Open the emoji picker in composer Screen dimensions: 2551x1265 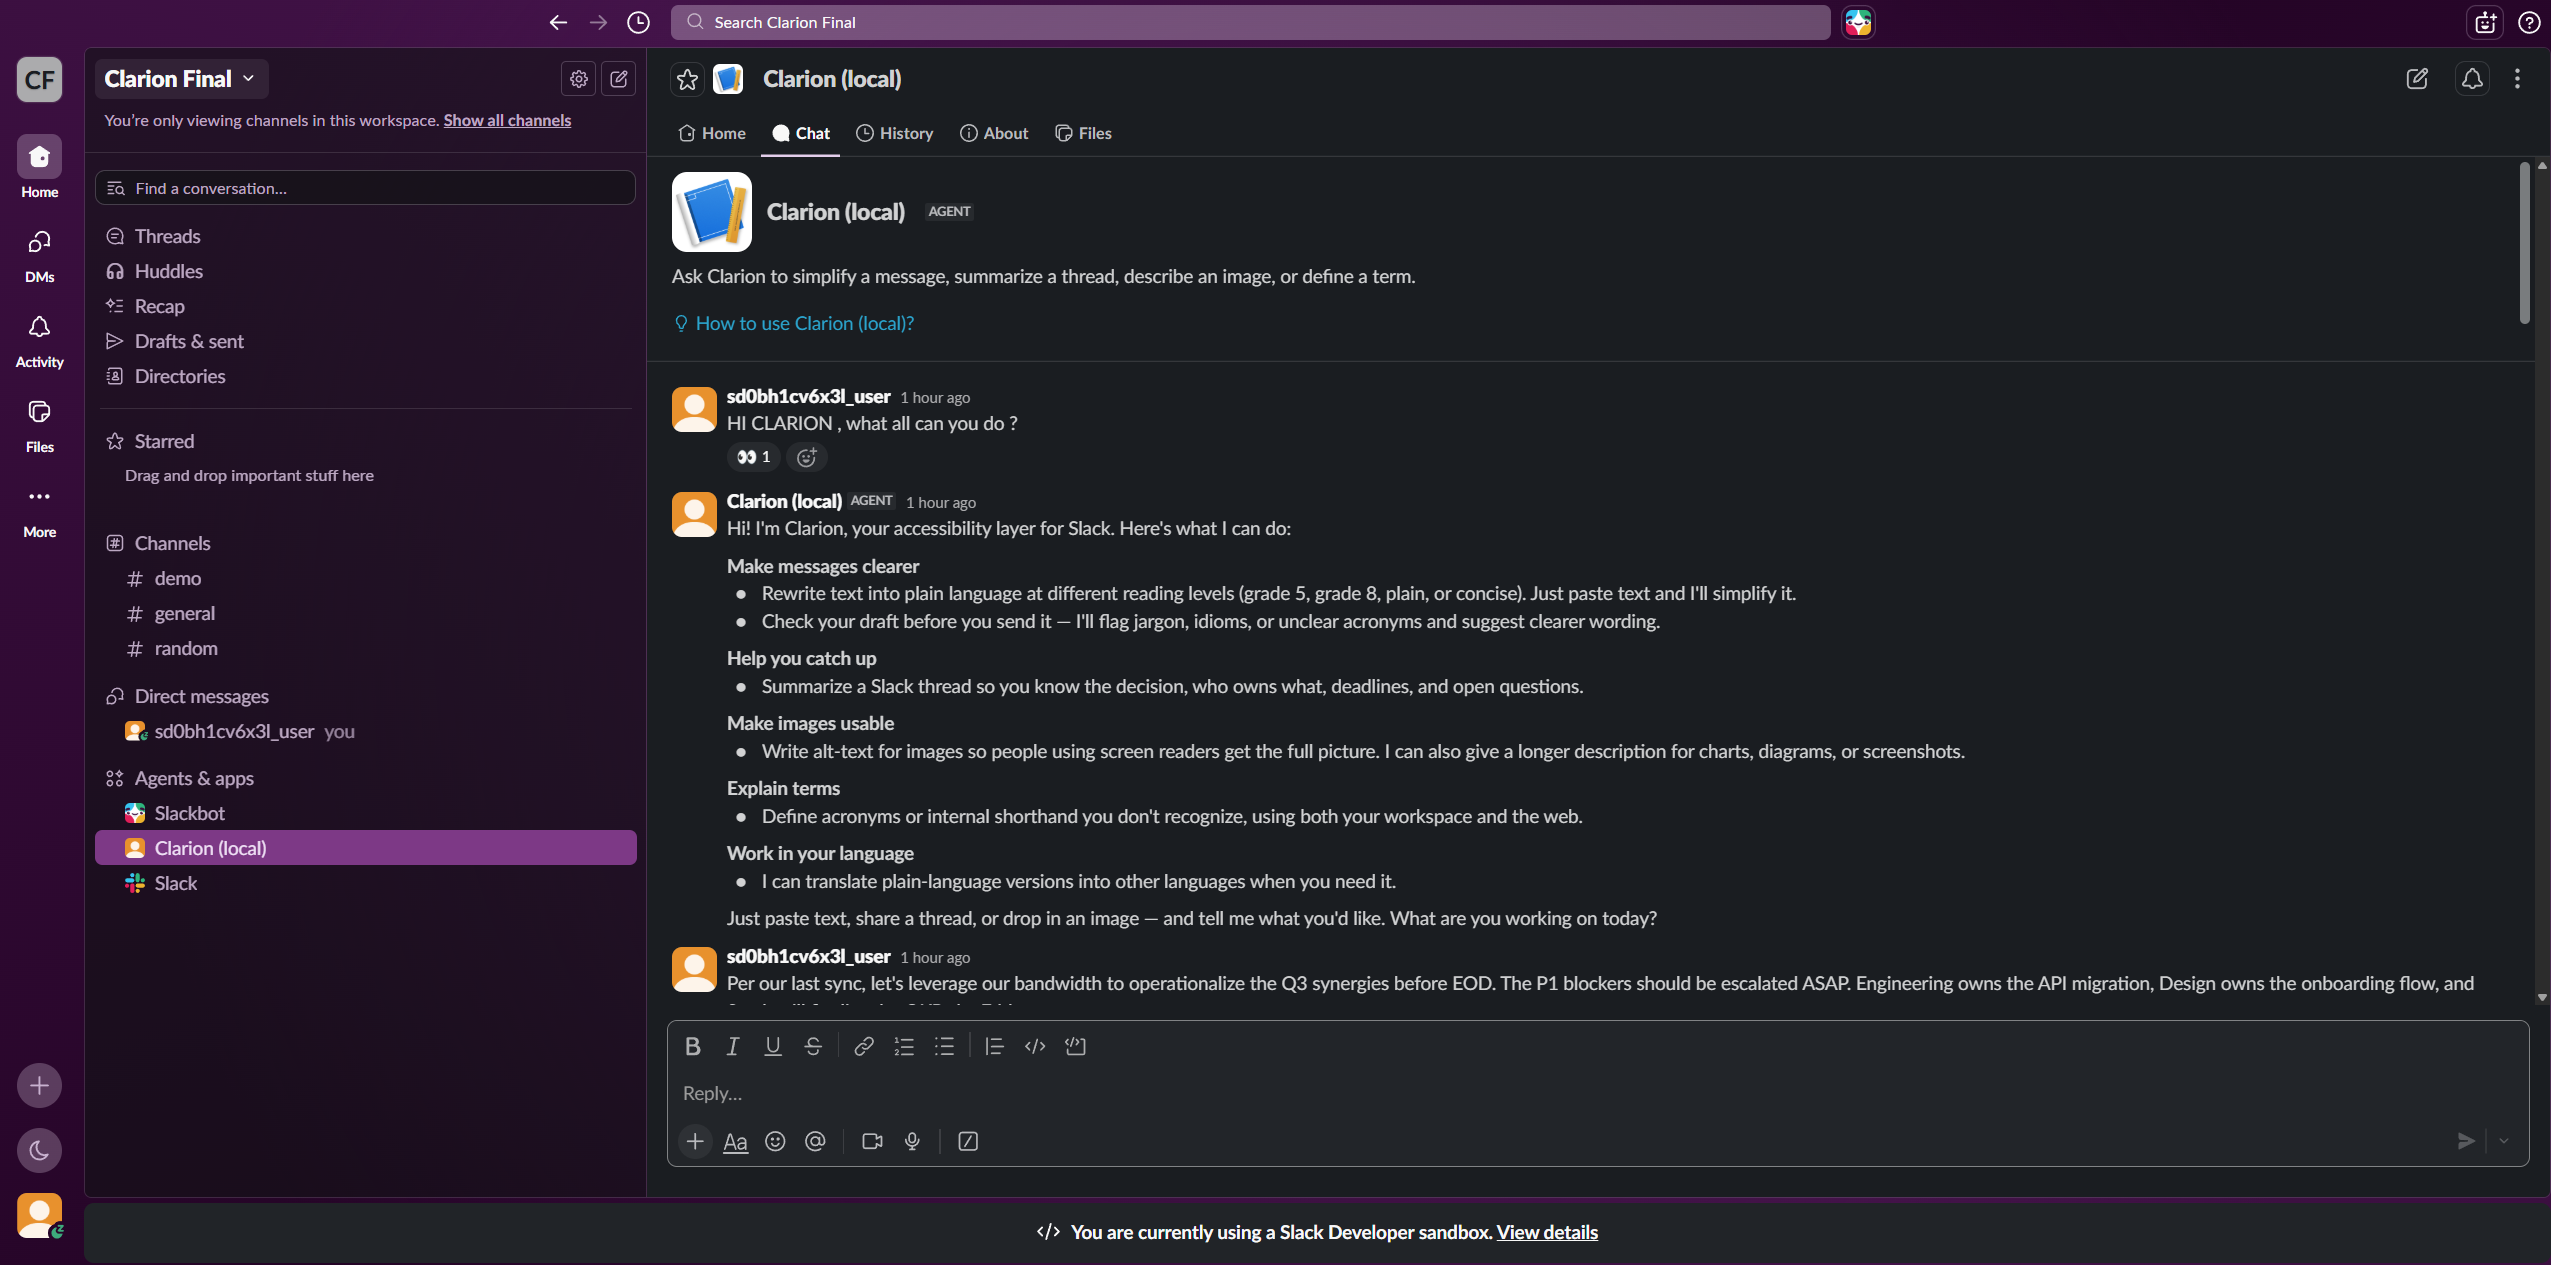point(775,1141)
